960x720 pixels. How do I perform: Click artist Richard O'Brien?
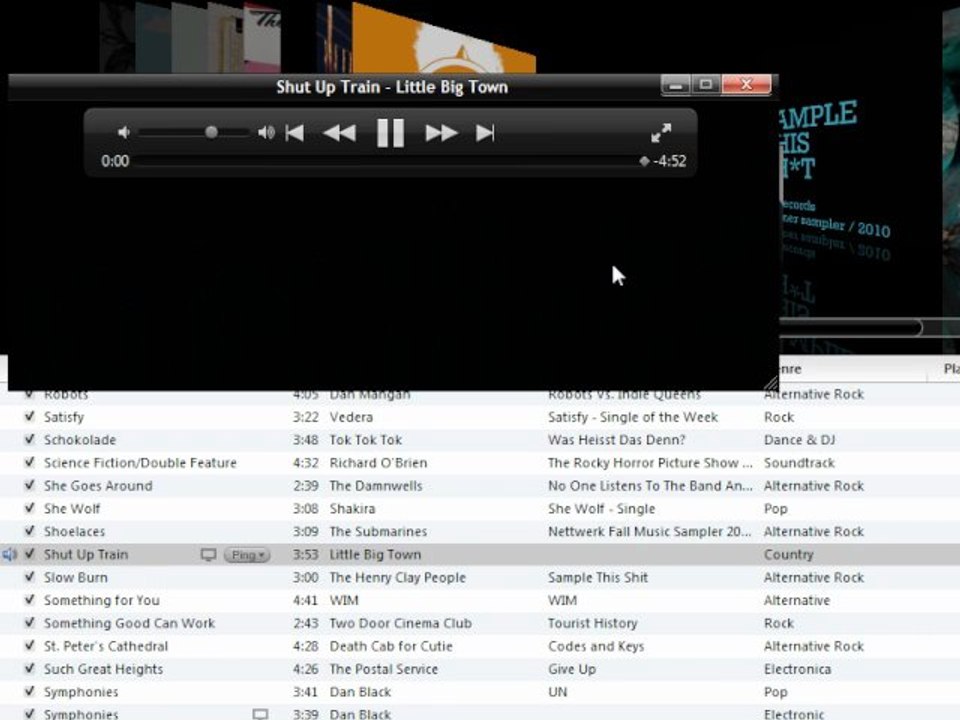(378, 463)
